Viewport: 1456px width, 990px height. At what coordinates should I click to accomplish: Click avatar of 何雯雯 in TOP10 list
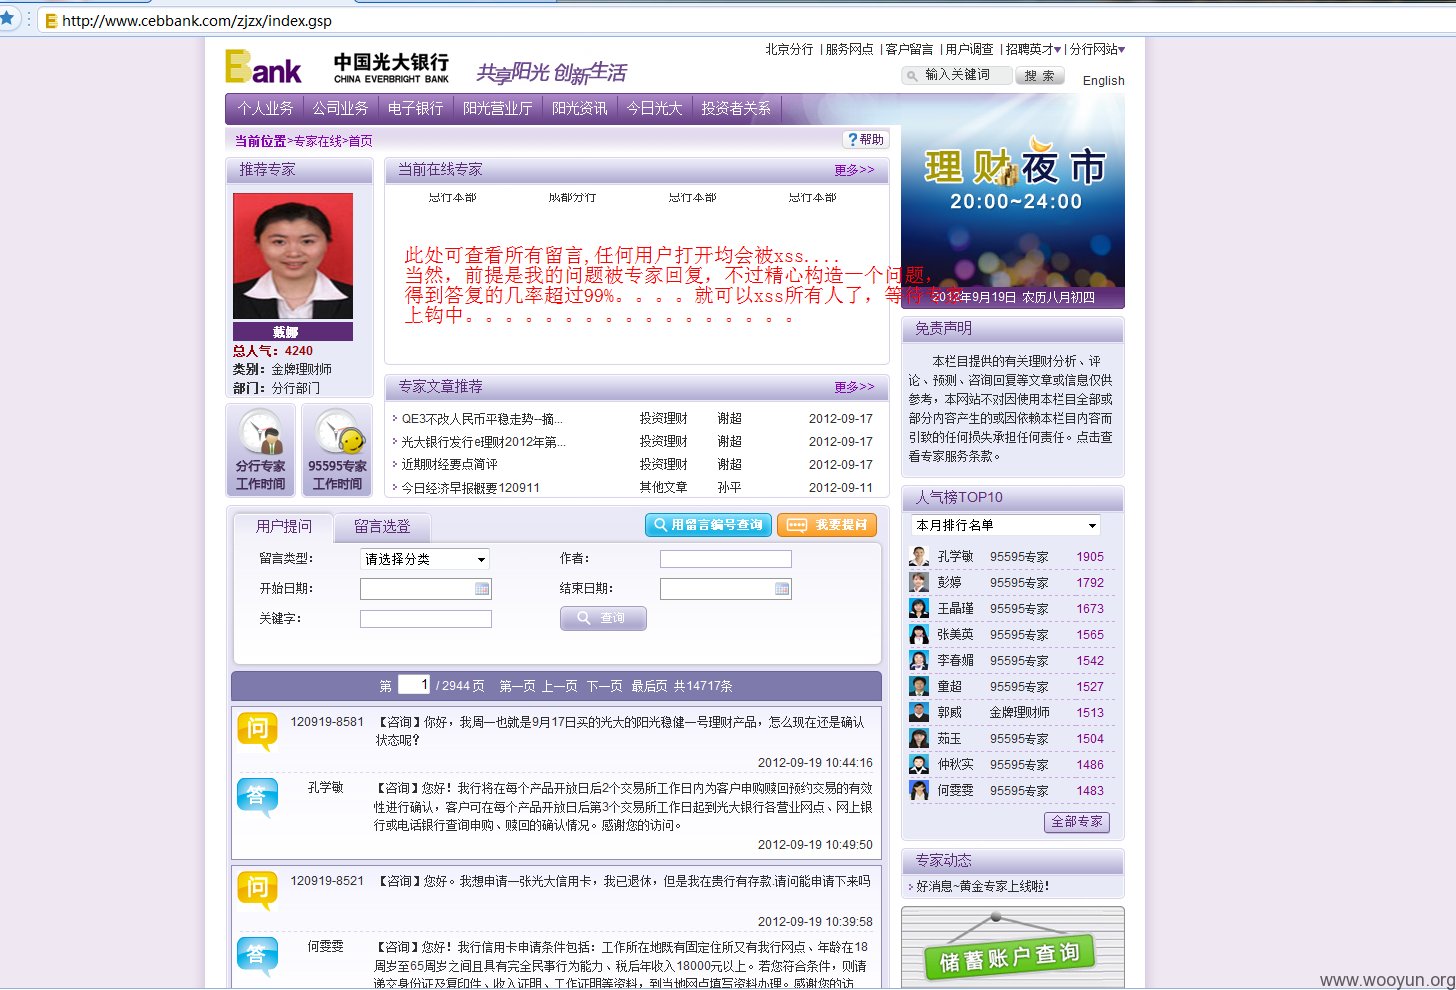click(919, 791)
